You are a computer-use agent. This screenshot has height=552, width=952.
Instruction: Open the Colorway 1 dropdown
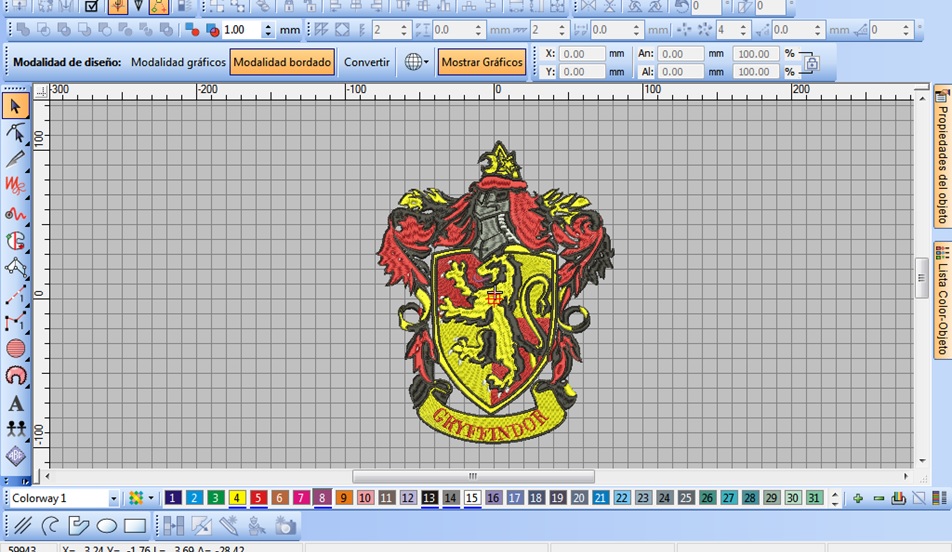[x=113, y=498]
